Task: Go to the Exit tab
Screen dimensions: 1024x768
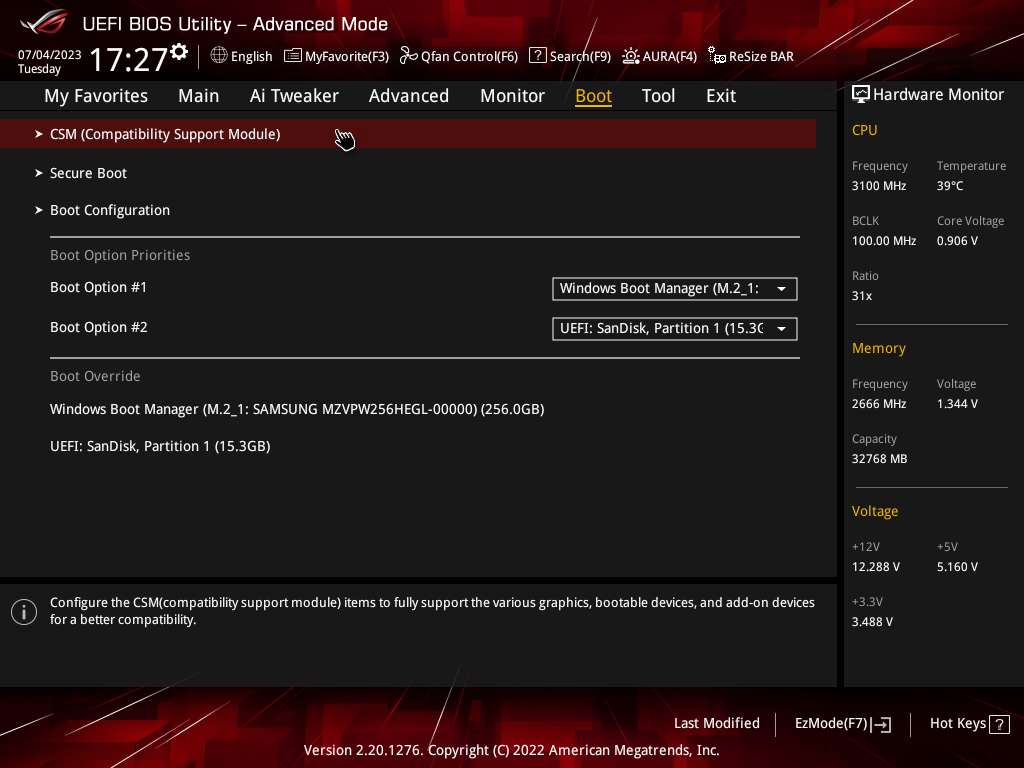Action: pos(721,96)
